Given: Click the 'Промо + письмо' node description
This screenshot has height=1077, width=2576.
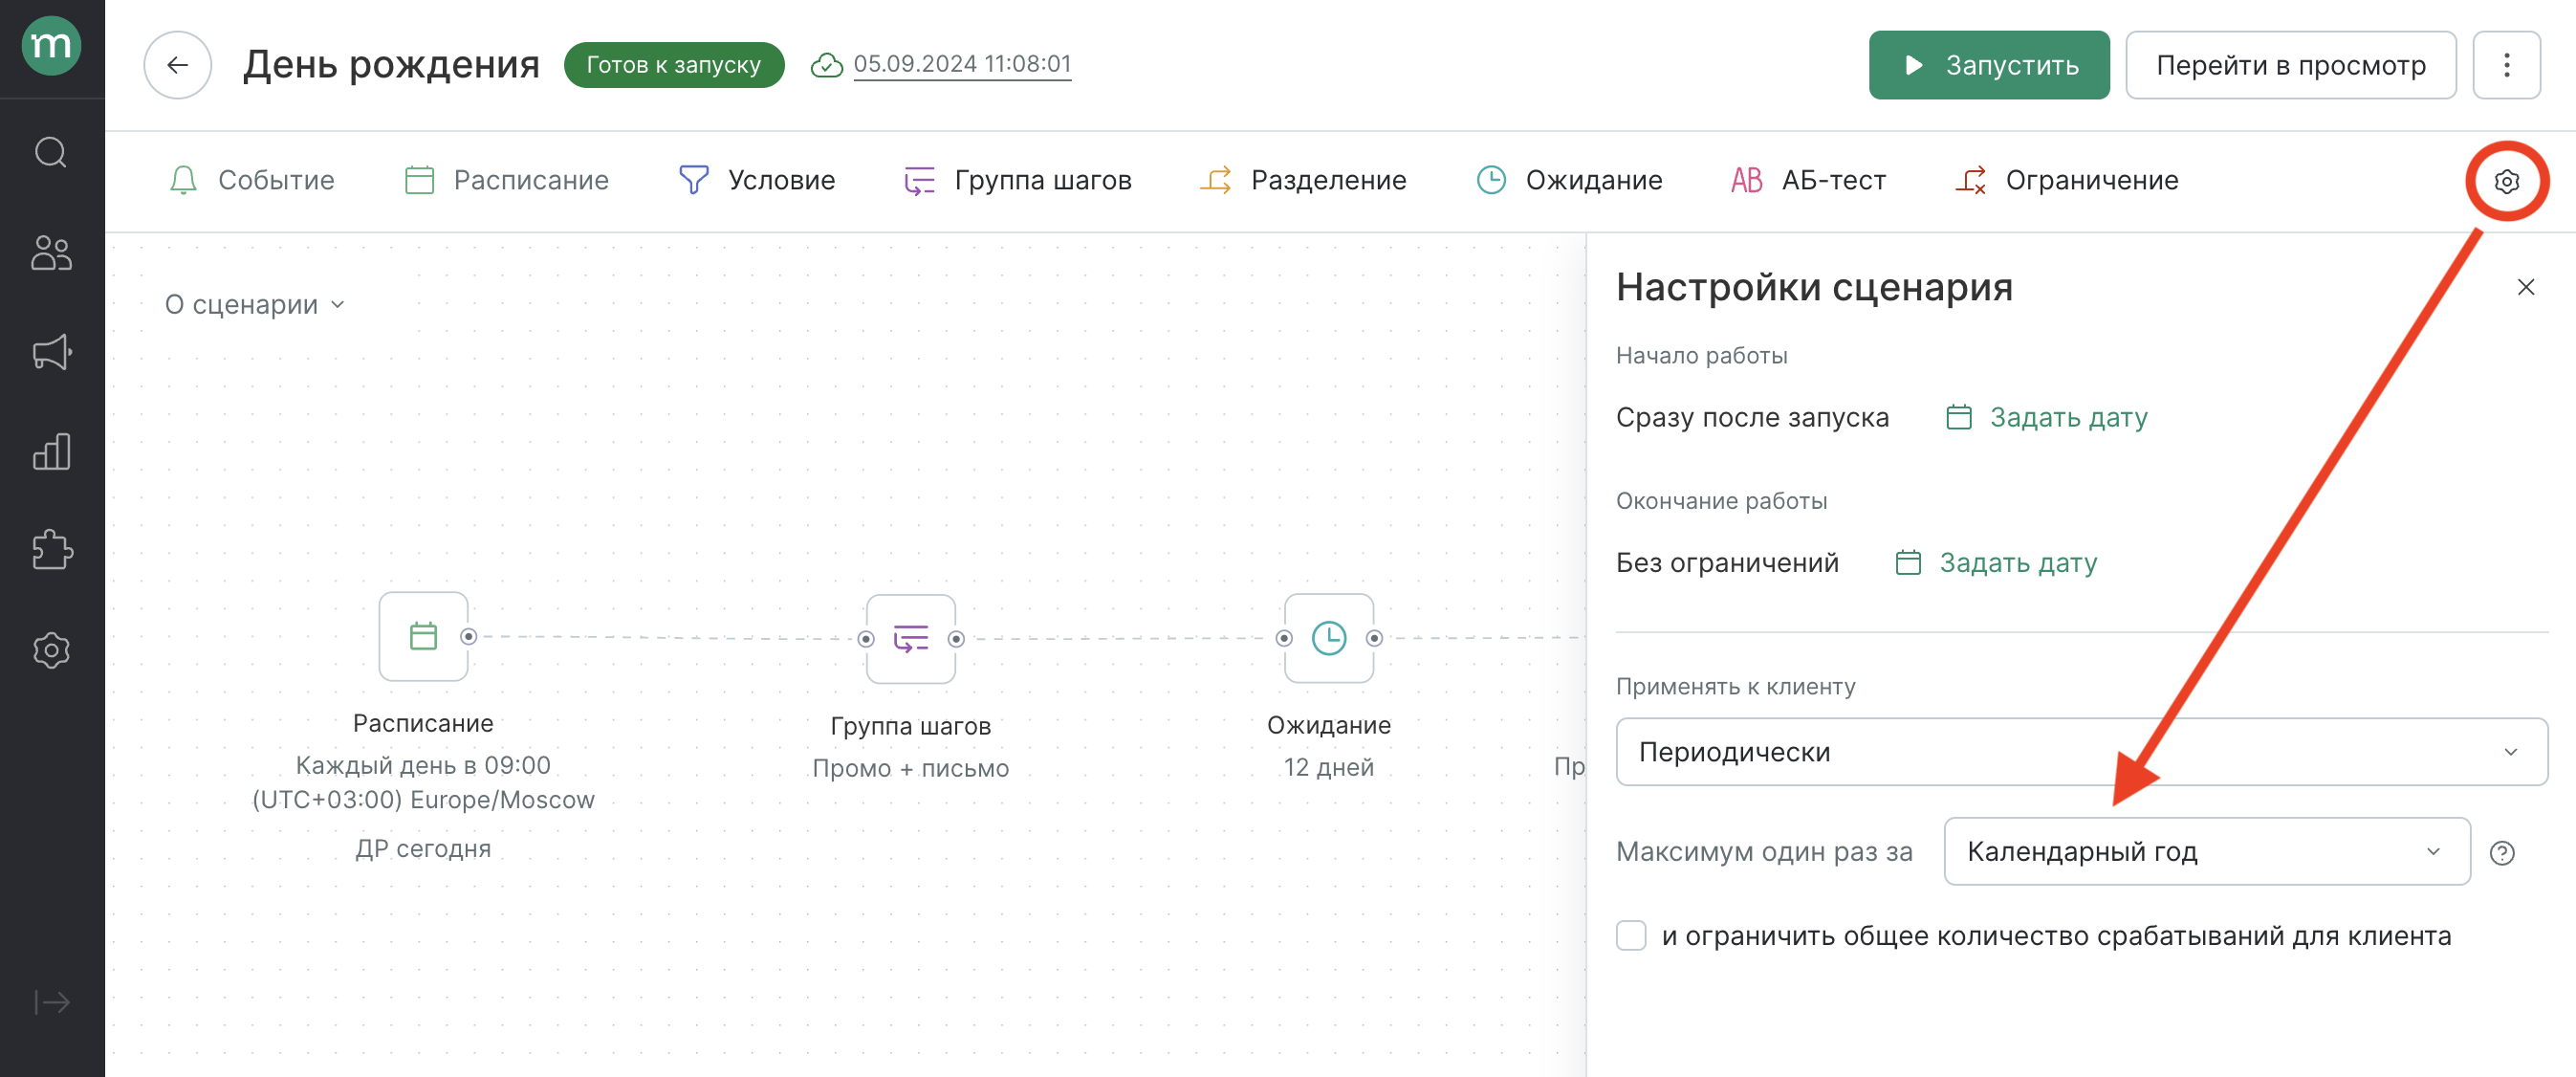Looking at the screenshot, I should tap(910, 768).
